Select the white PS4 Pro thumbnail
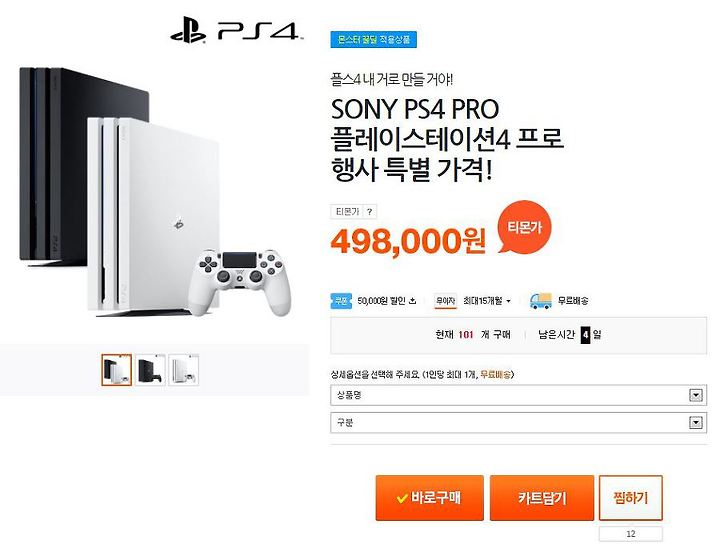This screenshot has height=552, width=720. [184, 370]
